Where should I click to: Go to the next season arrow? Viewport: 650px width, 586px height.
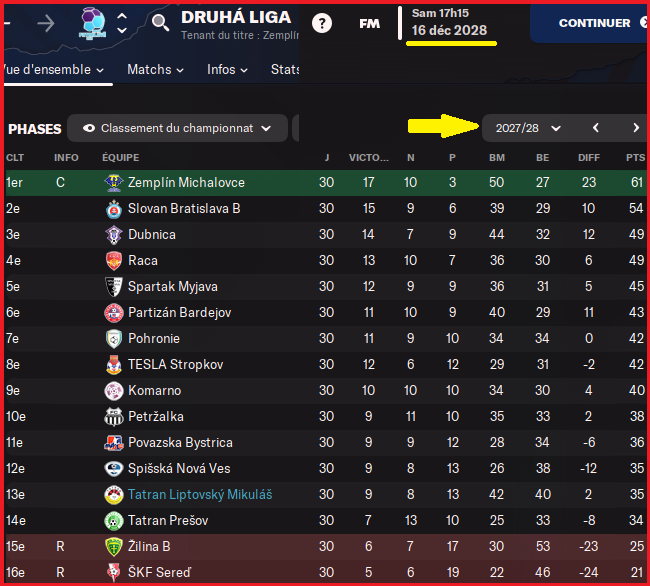pos(635,128)
